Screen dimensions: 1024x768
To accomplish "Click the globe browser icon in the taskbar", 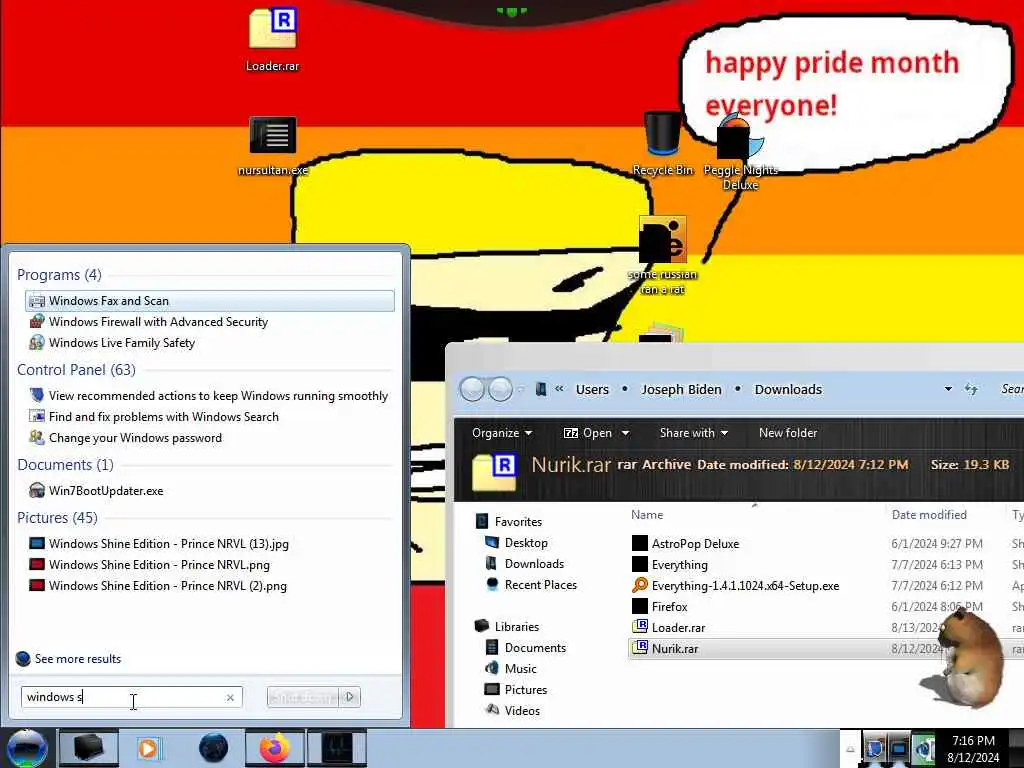I will coord(213,748).
